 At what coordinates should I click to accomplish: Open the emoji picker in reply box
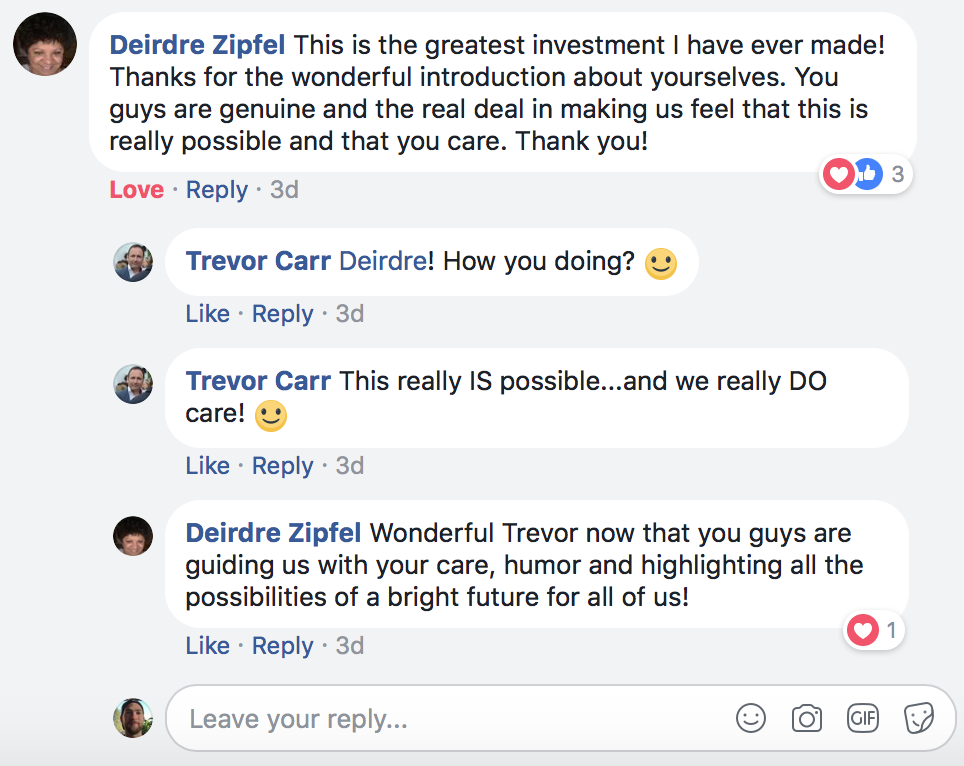[750, 718]
